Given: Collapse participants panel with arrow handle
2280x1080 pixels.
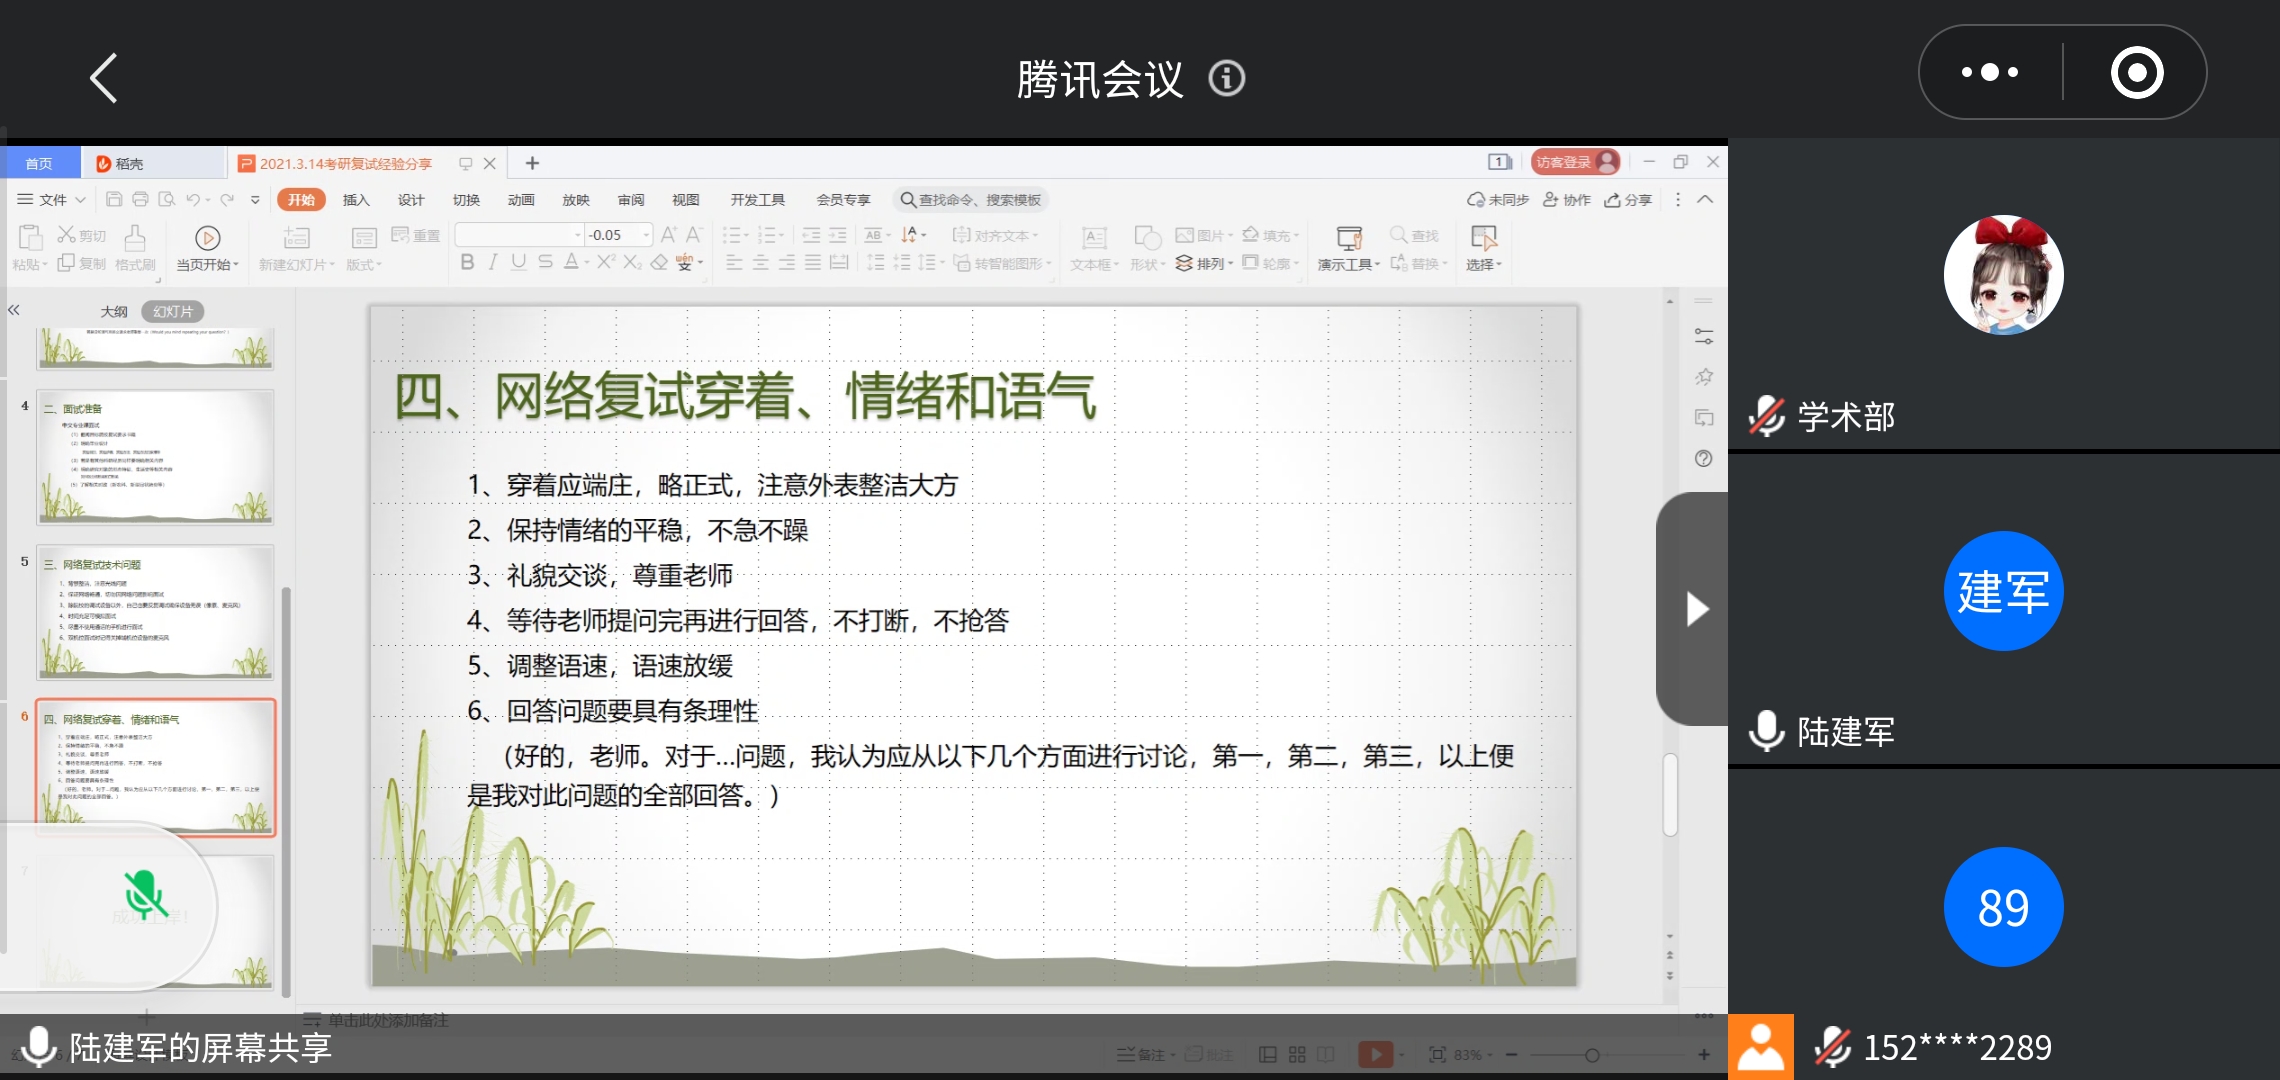Looking at the screenshot, I should pos(1695,608).
